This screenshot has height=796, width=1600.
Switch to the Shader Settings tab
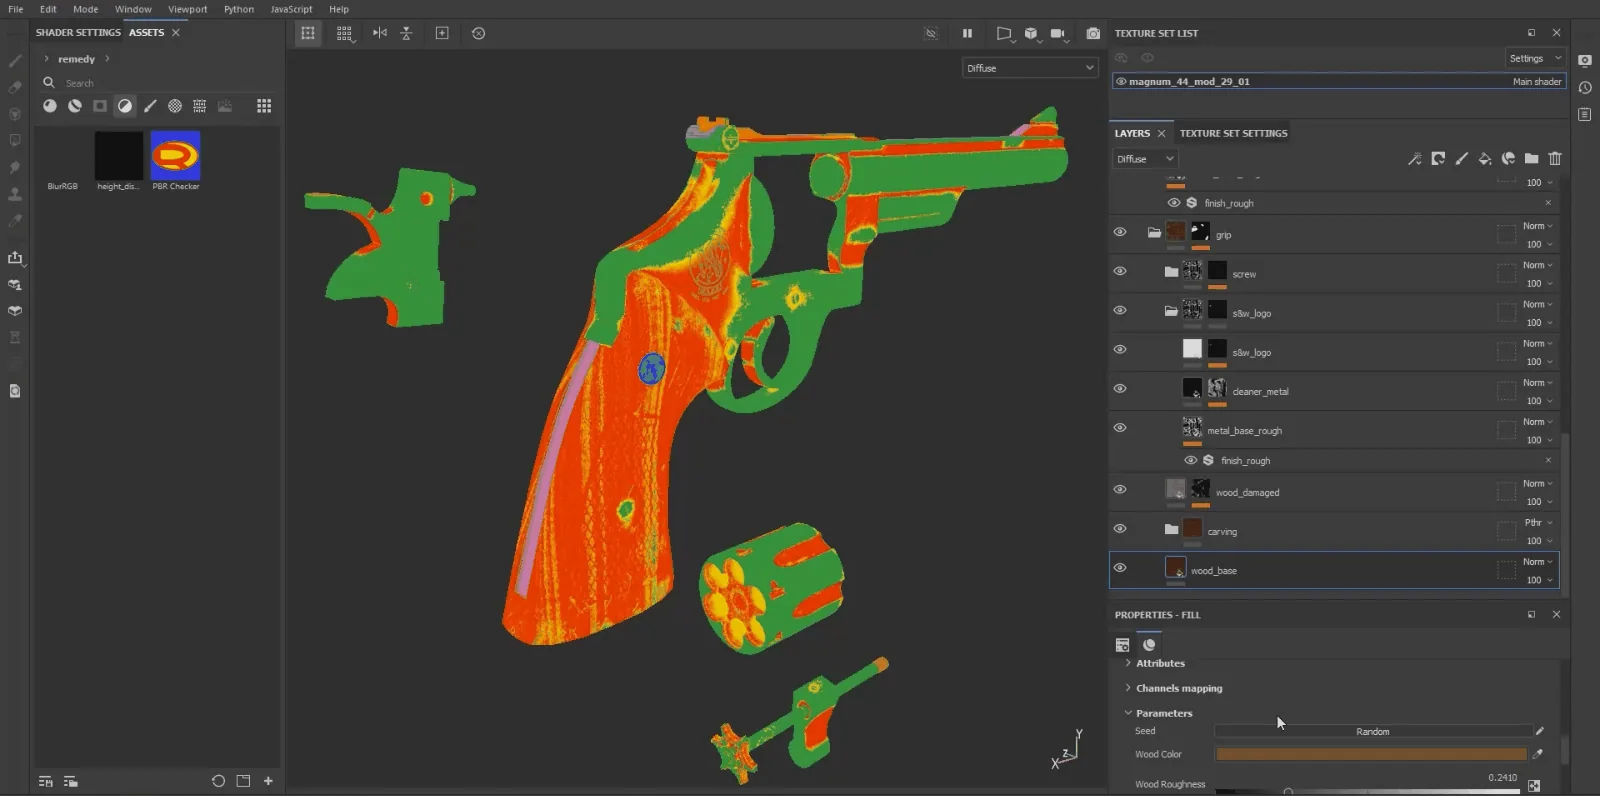tap(78, 33)
